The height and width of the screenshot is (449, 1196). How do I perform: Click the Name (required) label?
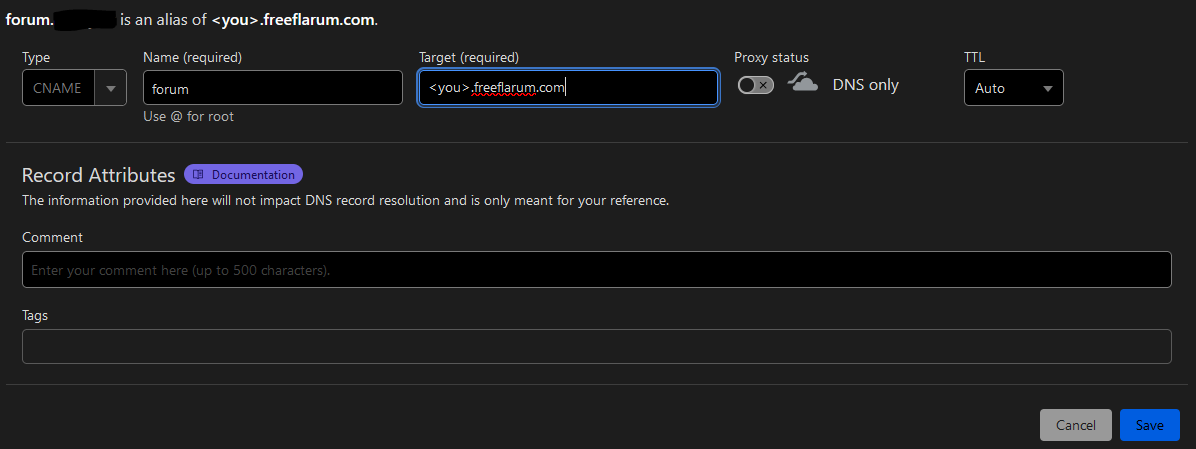192,58
